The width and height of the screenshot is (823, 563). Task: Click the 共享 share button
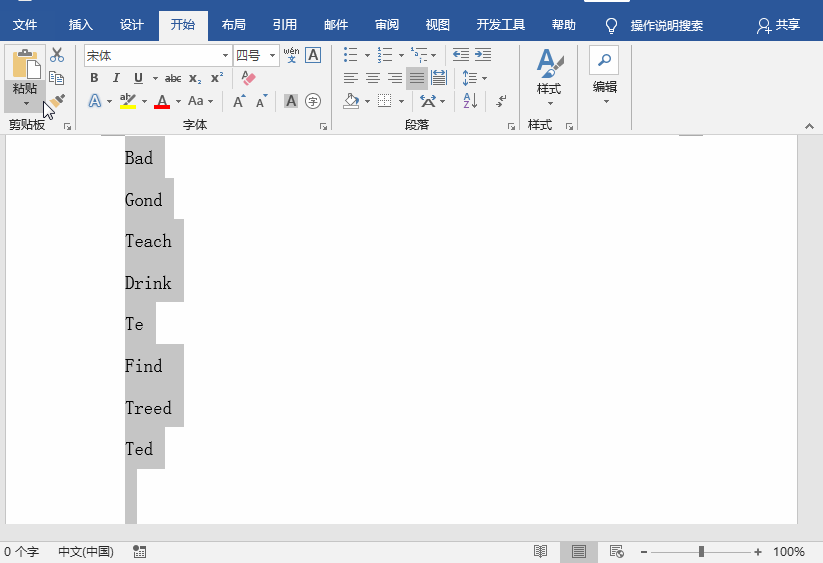click(x=779, y=25)
